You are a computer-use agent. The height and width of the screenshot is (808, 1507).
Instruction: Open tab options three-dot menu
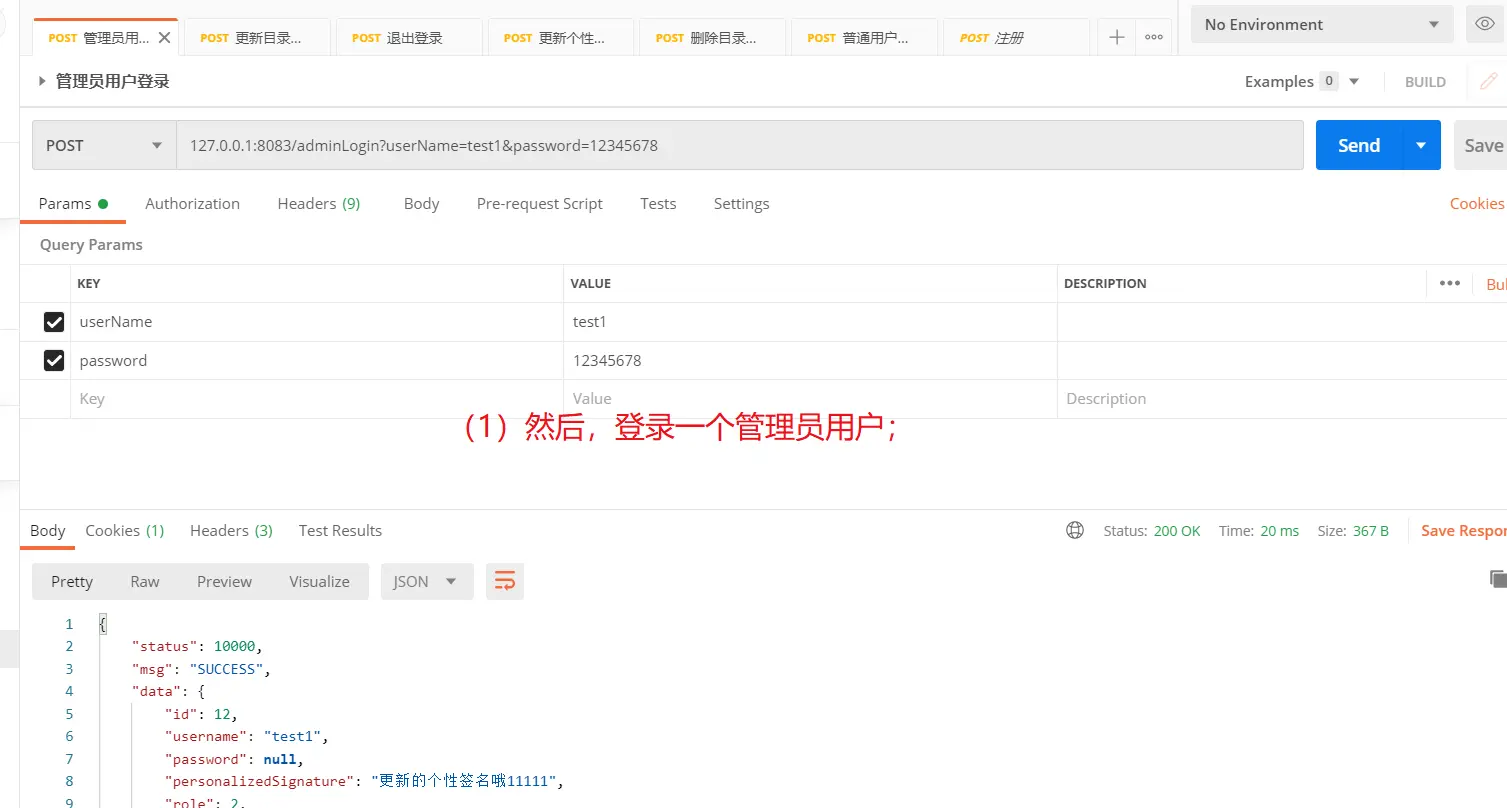coord(1153,38)
